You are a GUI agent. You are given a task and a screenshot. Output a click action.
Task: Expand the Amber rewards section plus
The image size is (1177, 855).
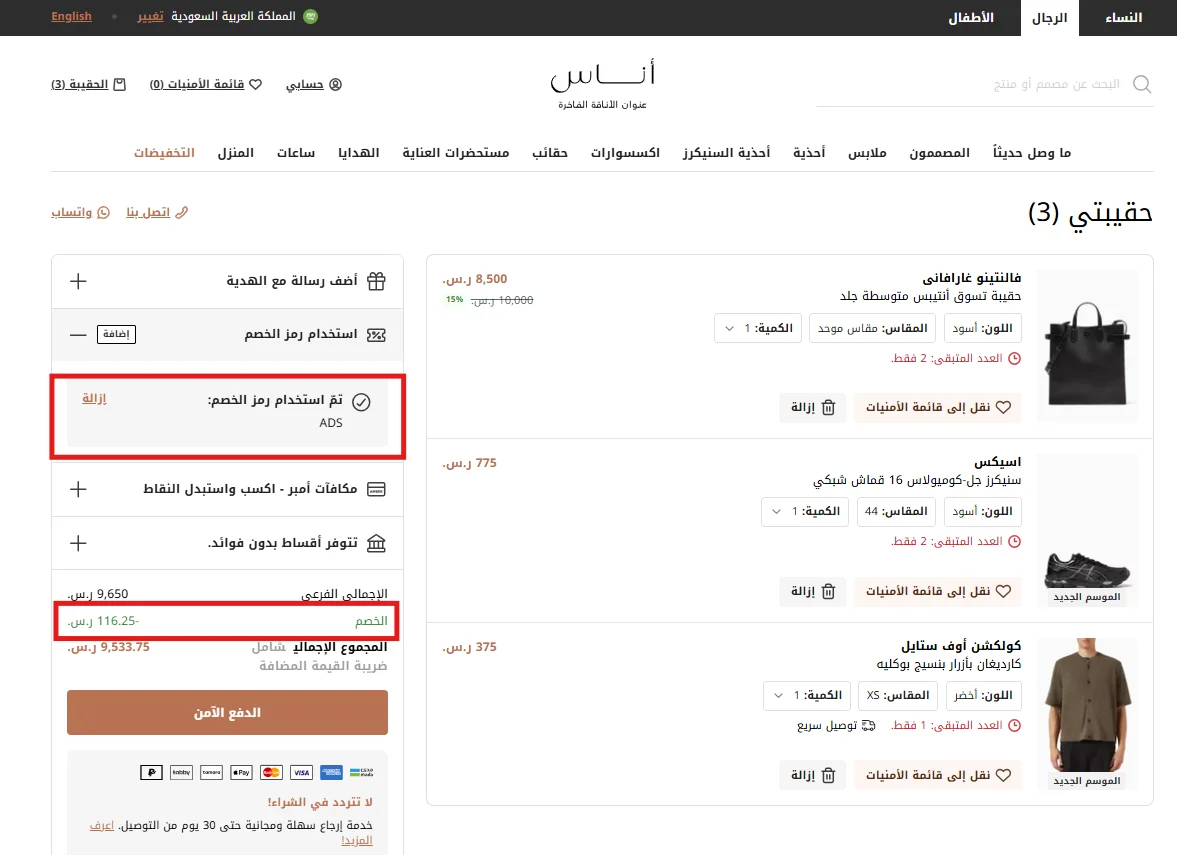click(78, 489)
